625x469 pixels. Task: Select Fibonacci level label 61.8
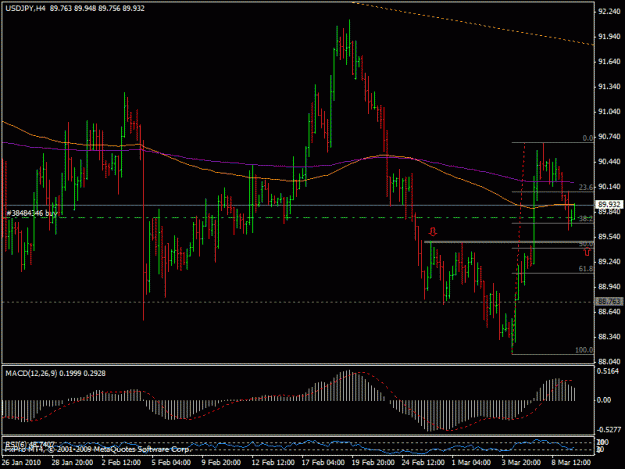coord(586,269)
